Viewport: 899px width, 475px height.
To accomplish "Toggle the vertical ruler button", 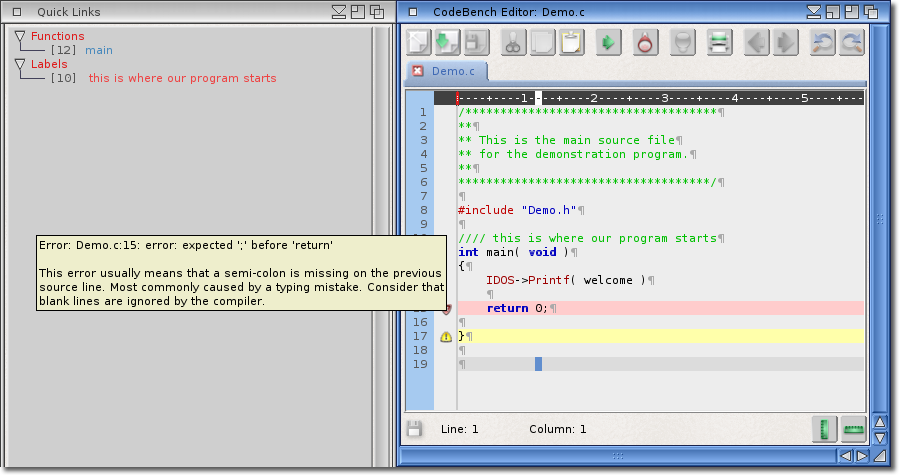I will tap(825, 429).
